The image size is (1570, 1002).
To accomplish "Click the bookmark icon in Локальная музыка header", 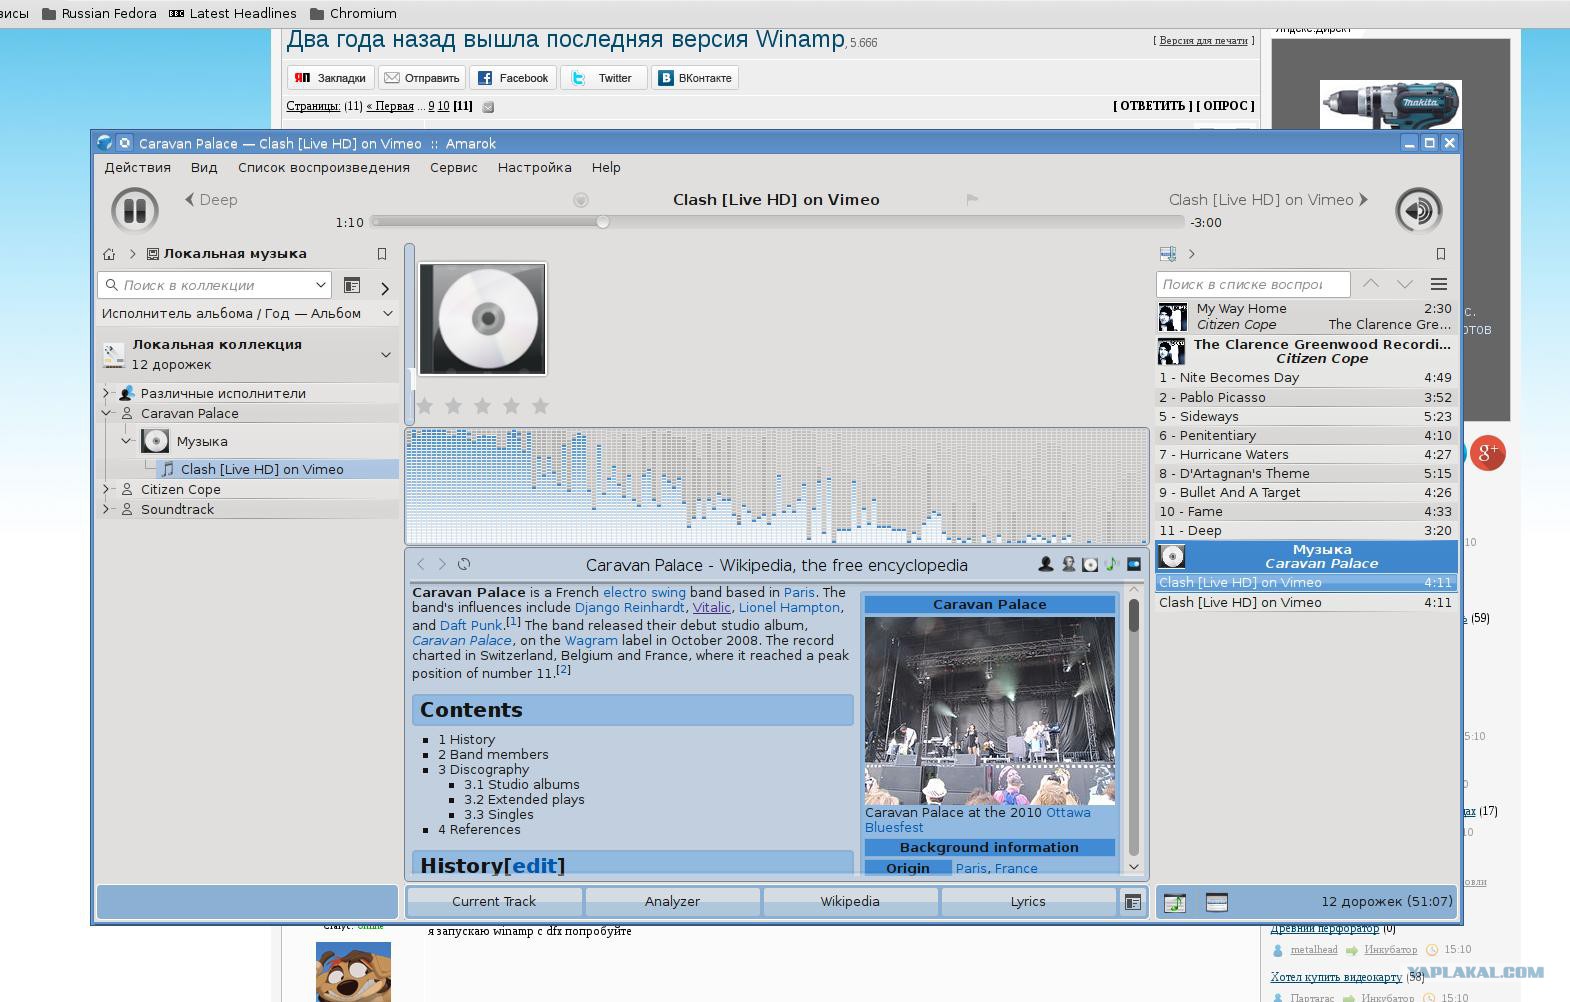I will 381,254.
